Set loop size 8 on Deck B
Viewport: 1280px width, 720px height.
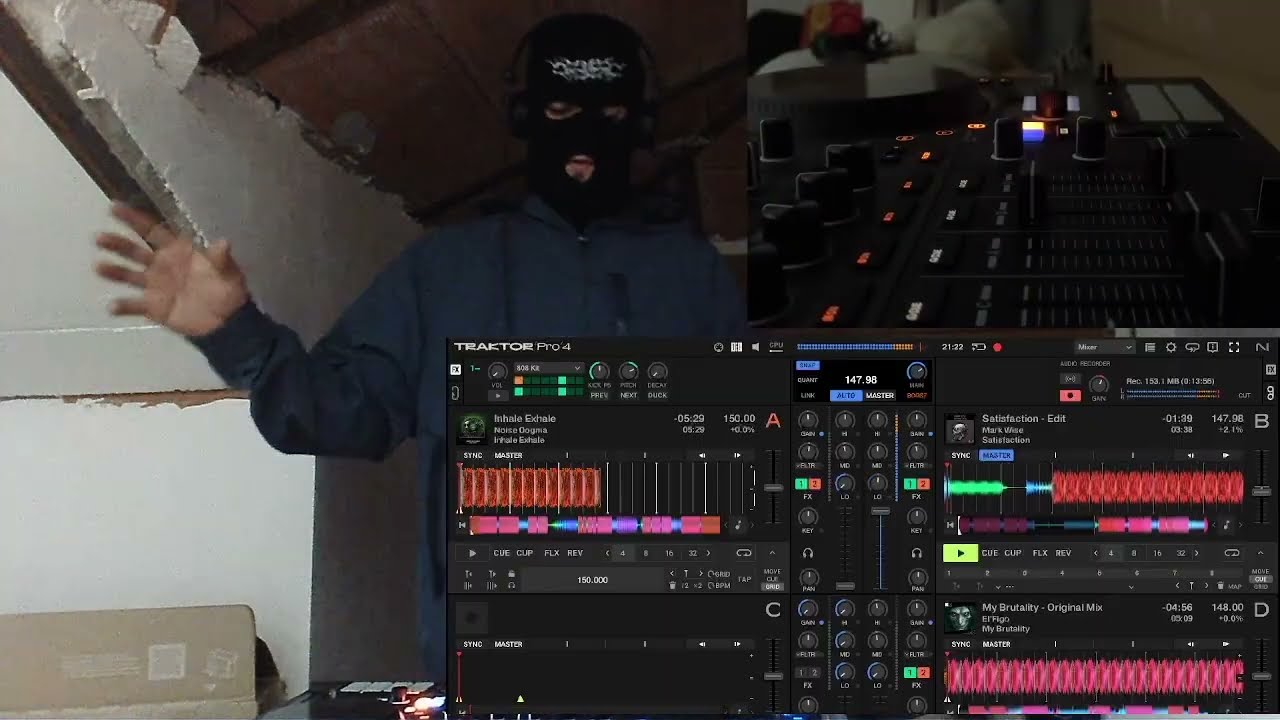click(1134, 553)
